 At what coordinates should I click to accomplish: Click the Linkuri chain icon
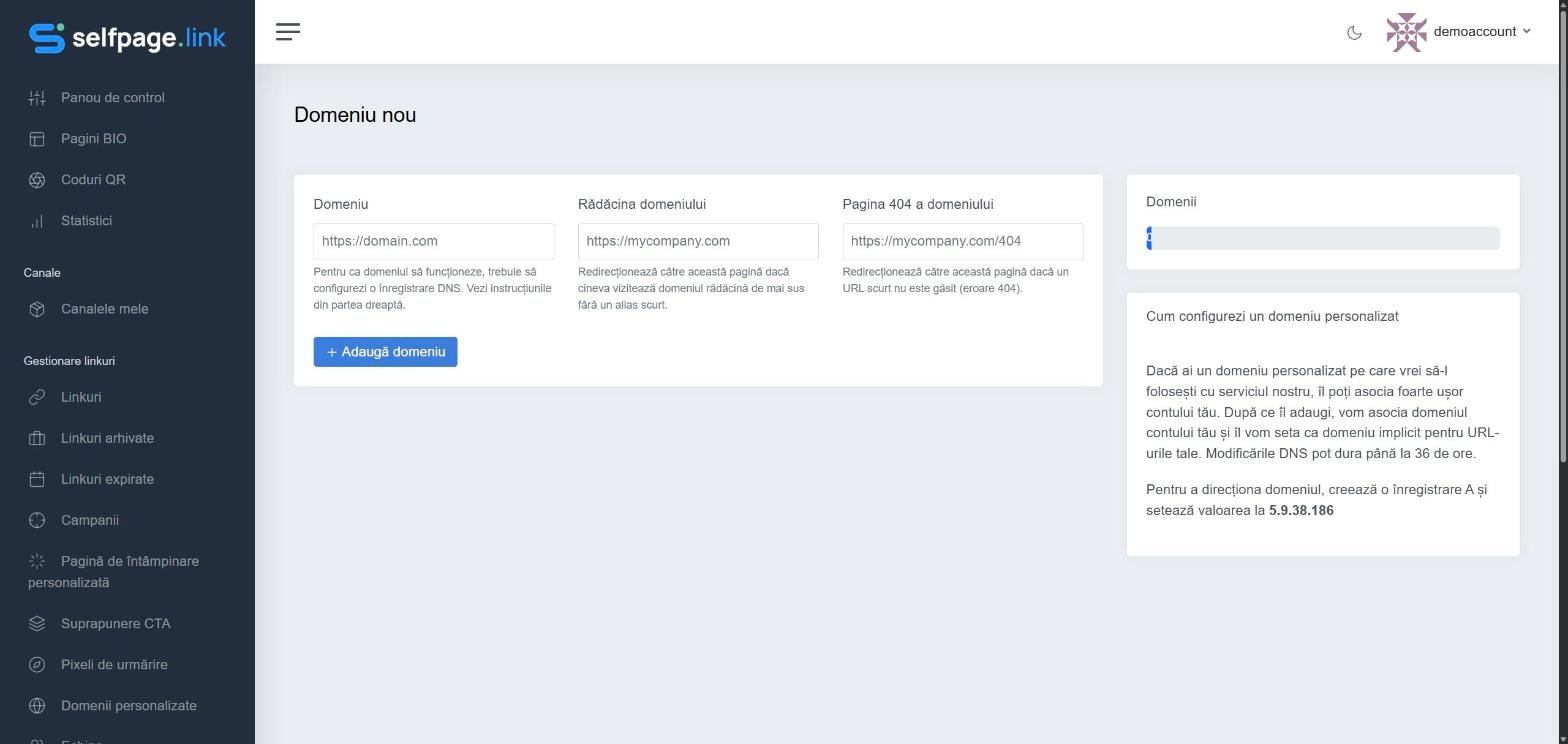[37, 397]
